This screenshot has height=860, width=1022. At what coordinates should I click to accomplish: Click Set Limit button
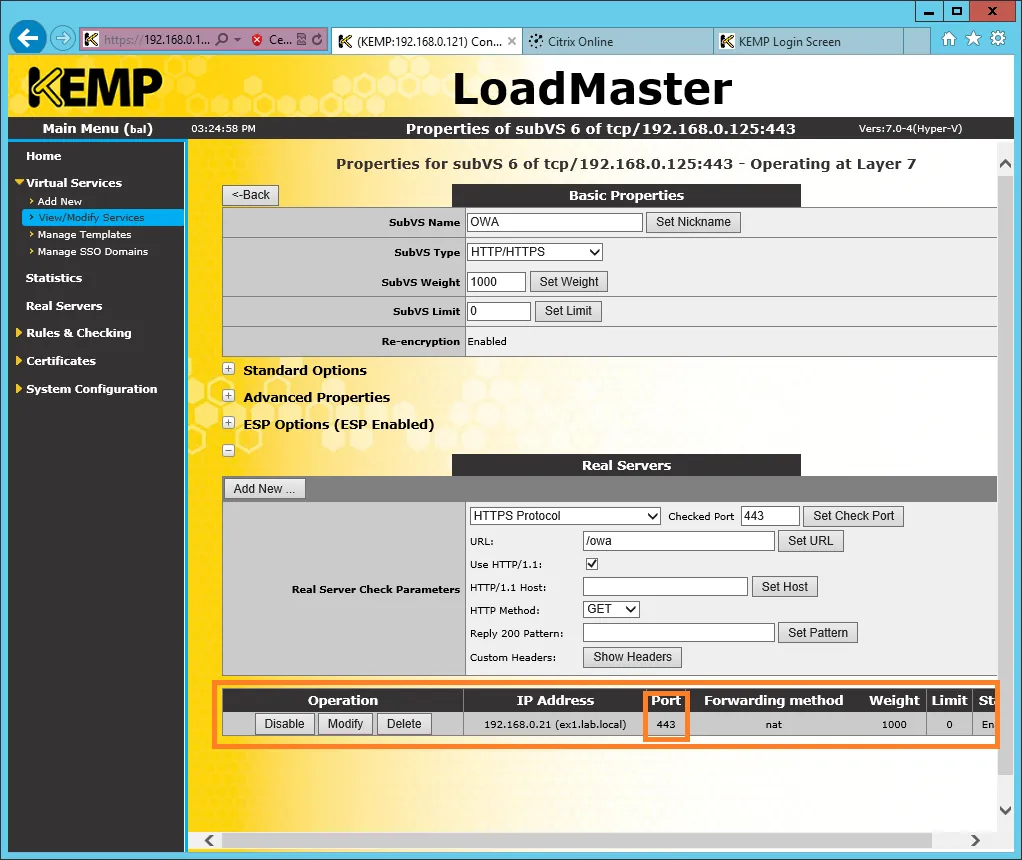[x=568, y=311]
